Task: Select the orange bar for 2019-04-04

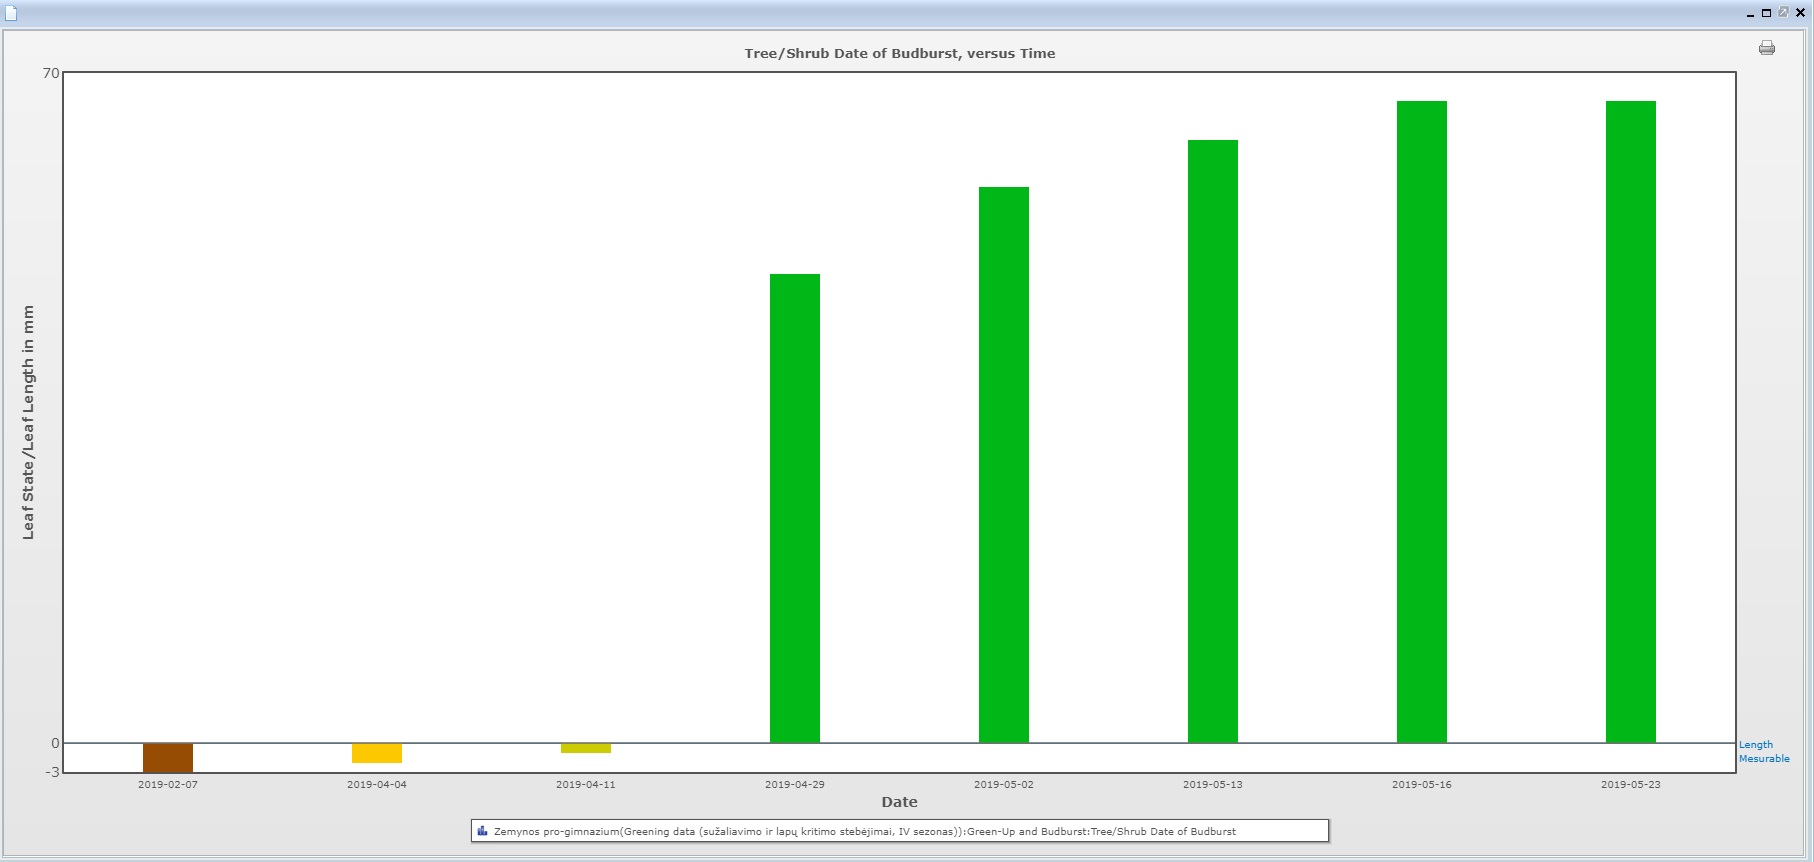Action: (377, 753)
